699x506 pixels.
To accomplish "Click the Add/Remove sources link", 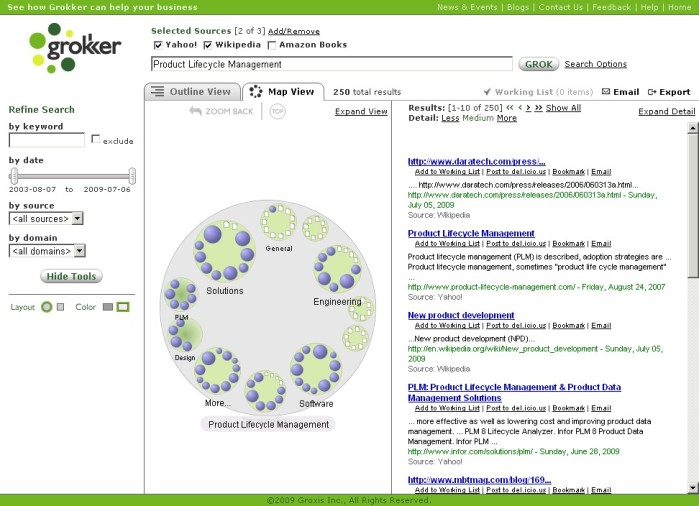I will coord(294,31).
